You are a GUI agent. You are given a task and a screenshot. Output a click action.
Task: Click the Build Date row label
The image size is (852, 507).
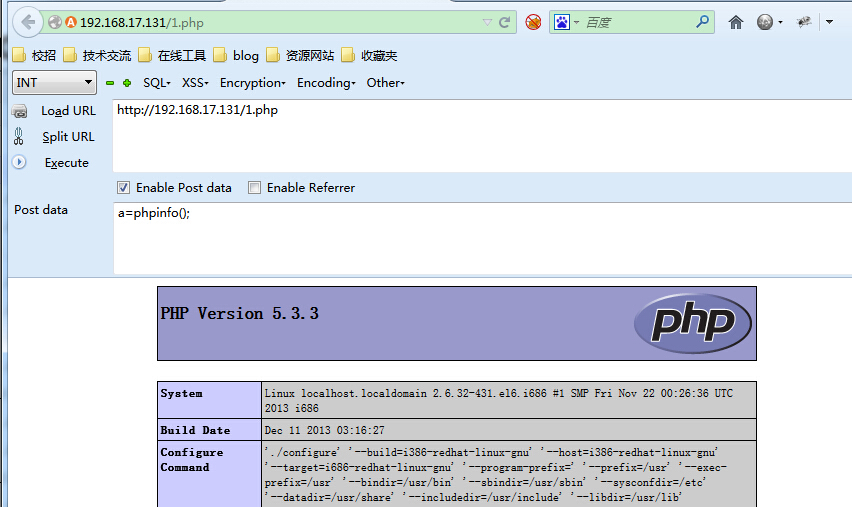coord(195,430)
